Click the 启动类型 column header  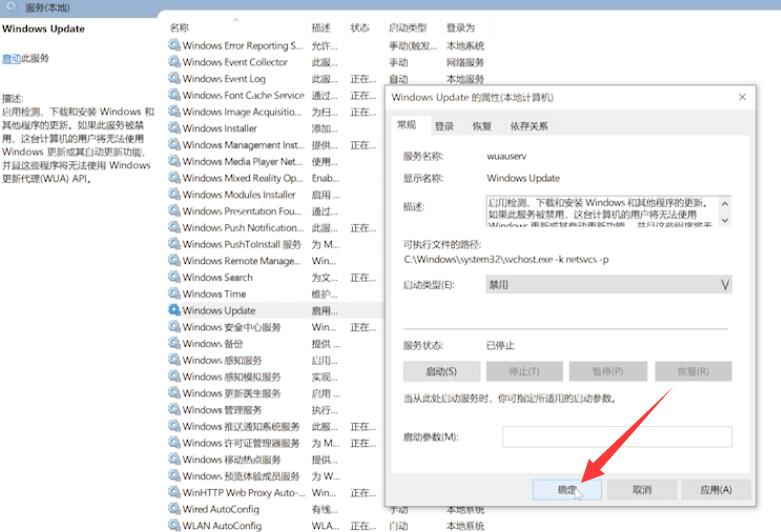point(408,28)
